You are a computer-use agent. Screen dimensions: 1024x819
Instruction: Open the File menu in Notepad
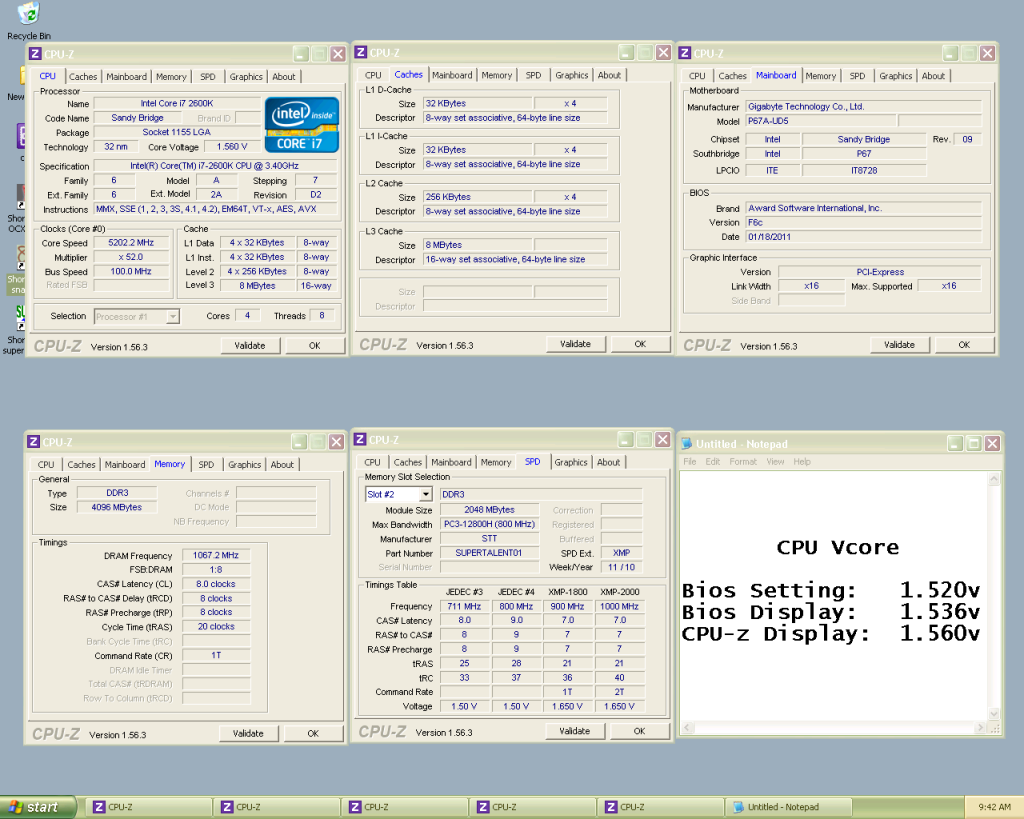(689, 462)
